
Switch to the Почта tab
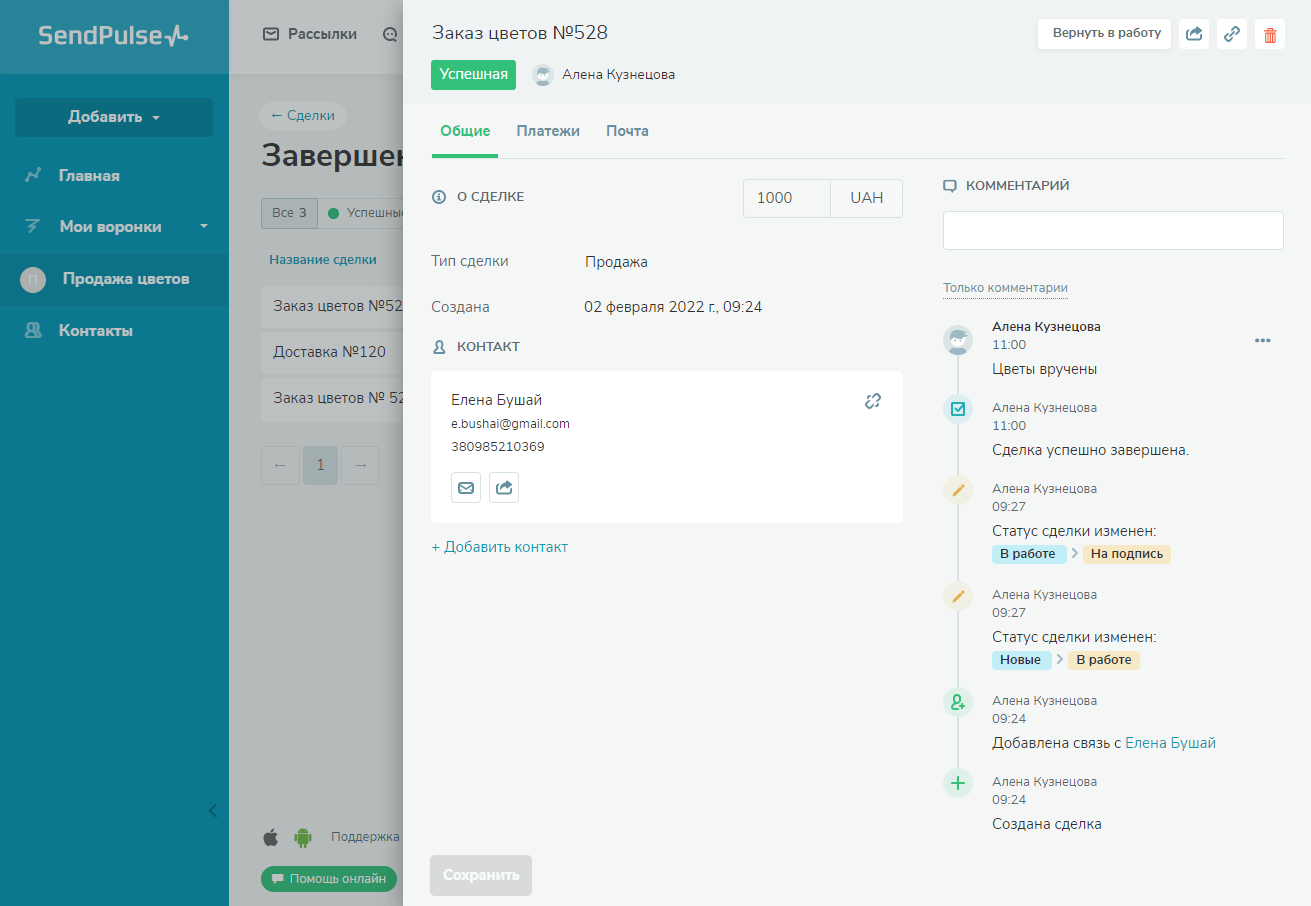coord(627,131)
